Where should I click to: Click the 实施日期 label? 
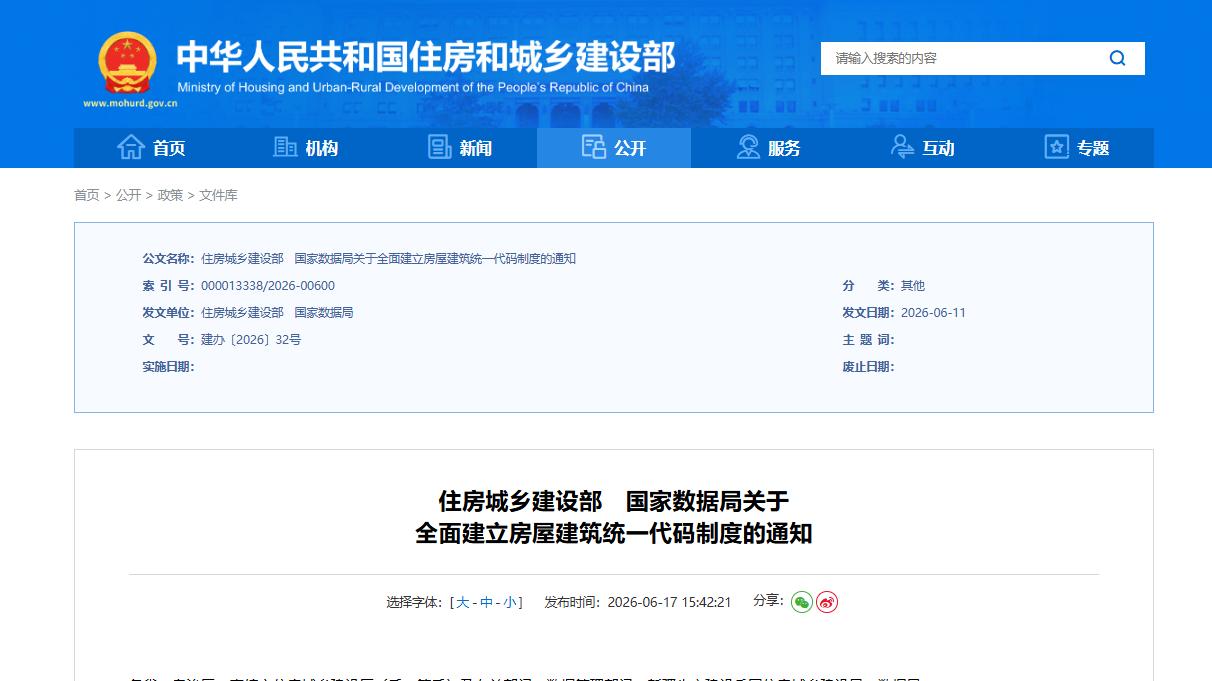pos(168,366)
